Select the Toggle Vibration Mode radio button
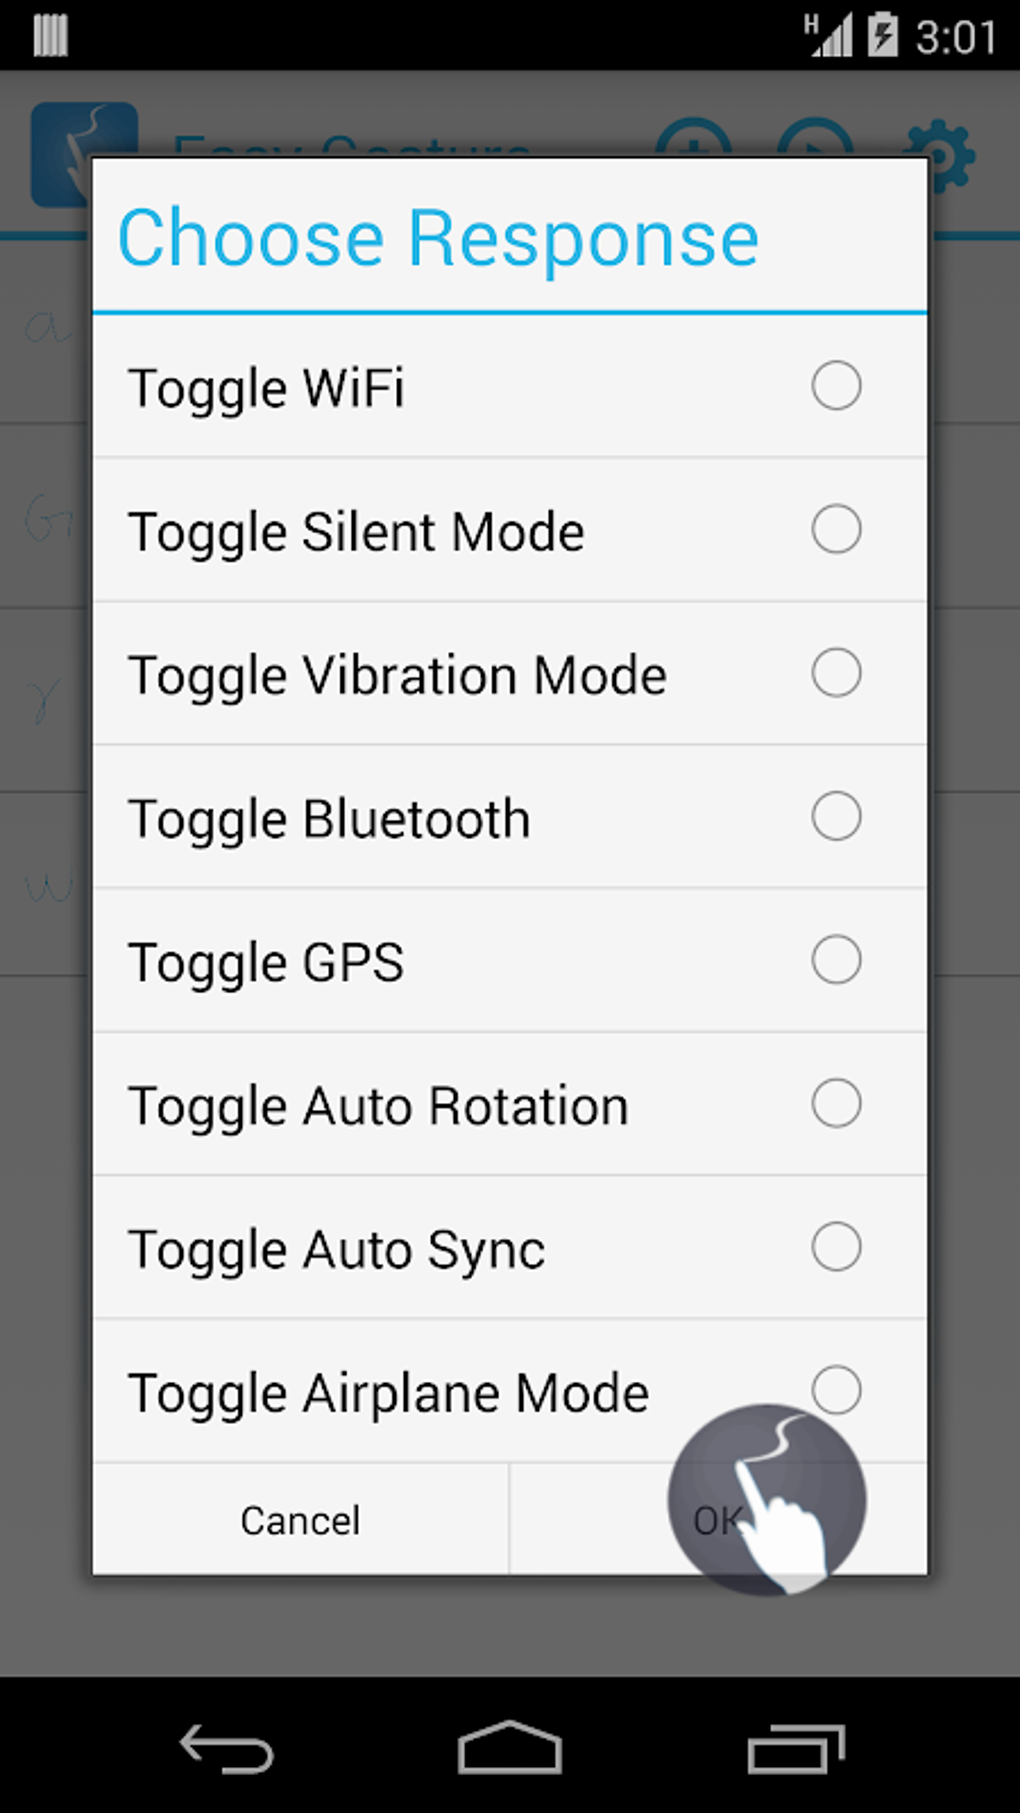The image size is (1020, 1813). (x=836, y=673)
